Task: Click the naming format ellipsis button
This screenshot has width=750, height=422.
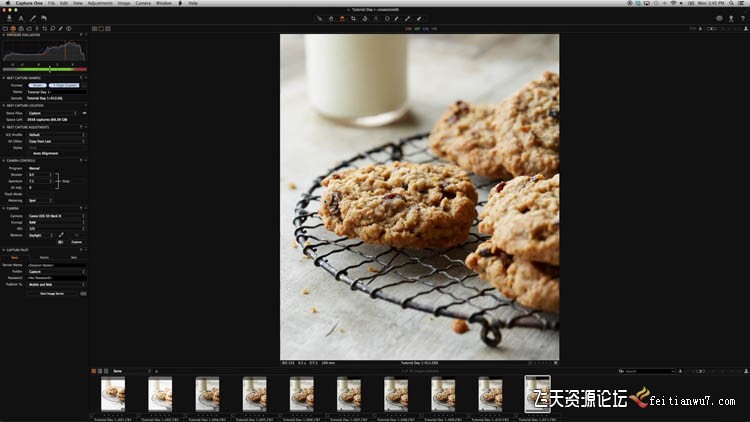Action: coord(84,85)
